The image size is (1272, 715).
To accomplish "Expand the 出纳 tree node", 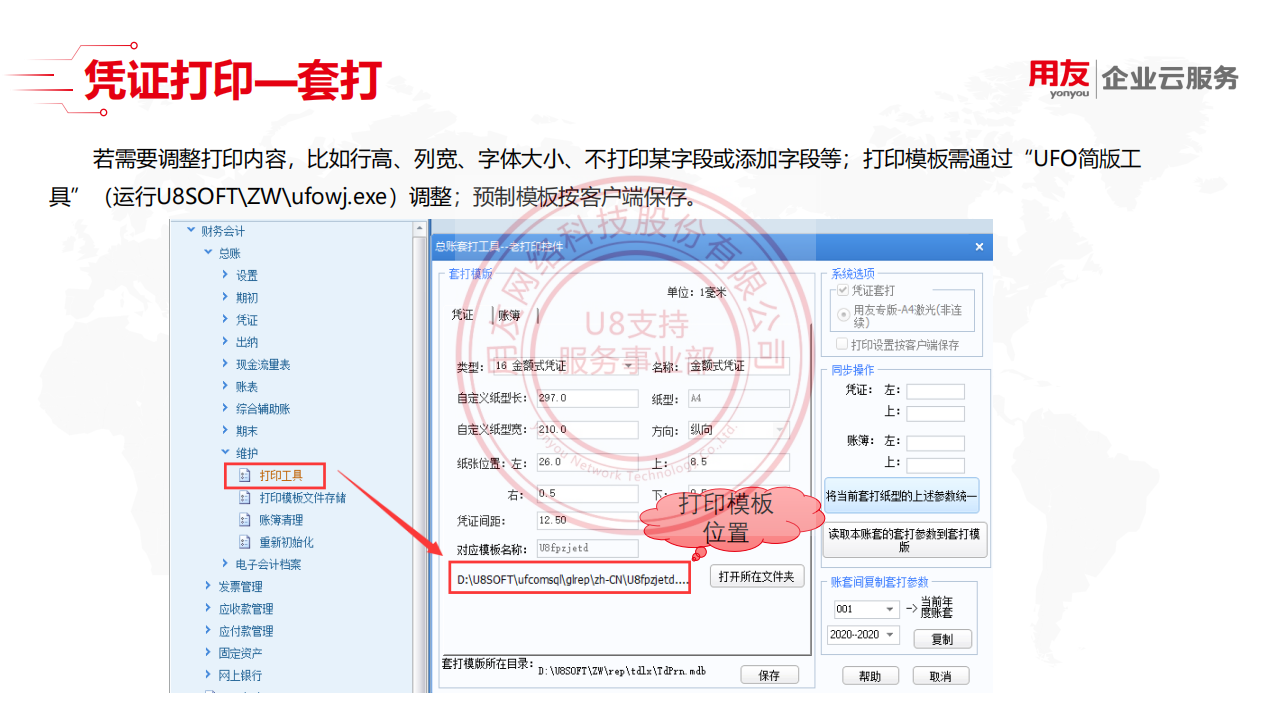I will coord(225,342).
